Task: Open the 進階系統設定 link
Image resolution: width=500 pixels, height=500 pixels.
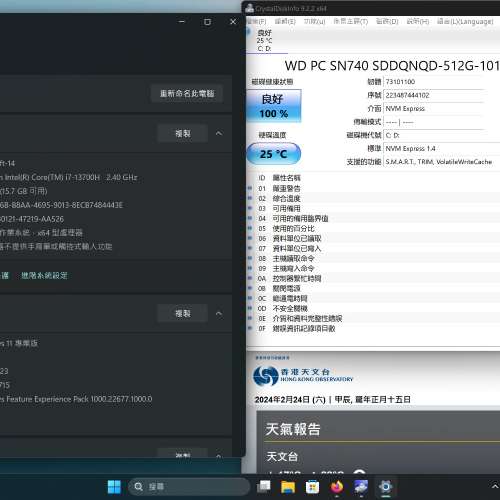Action: coord(44,276)
